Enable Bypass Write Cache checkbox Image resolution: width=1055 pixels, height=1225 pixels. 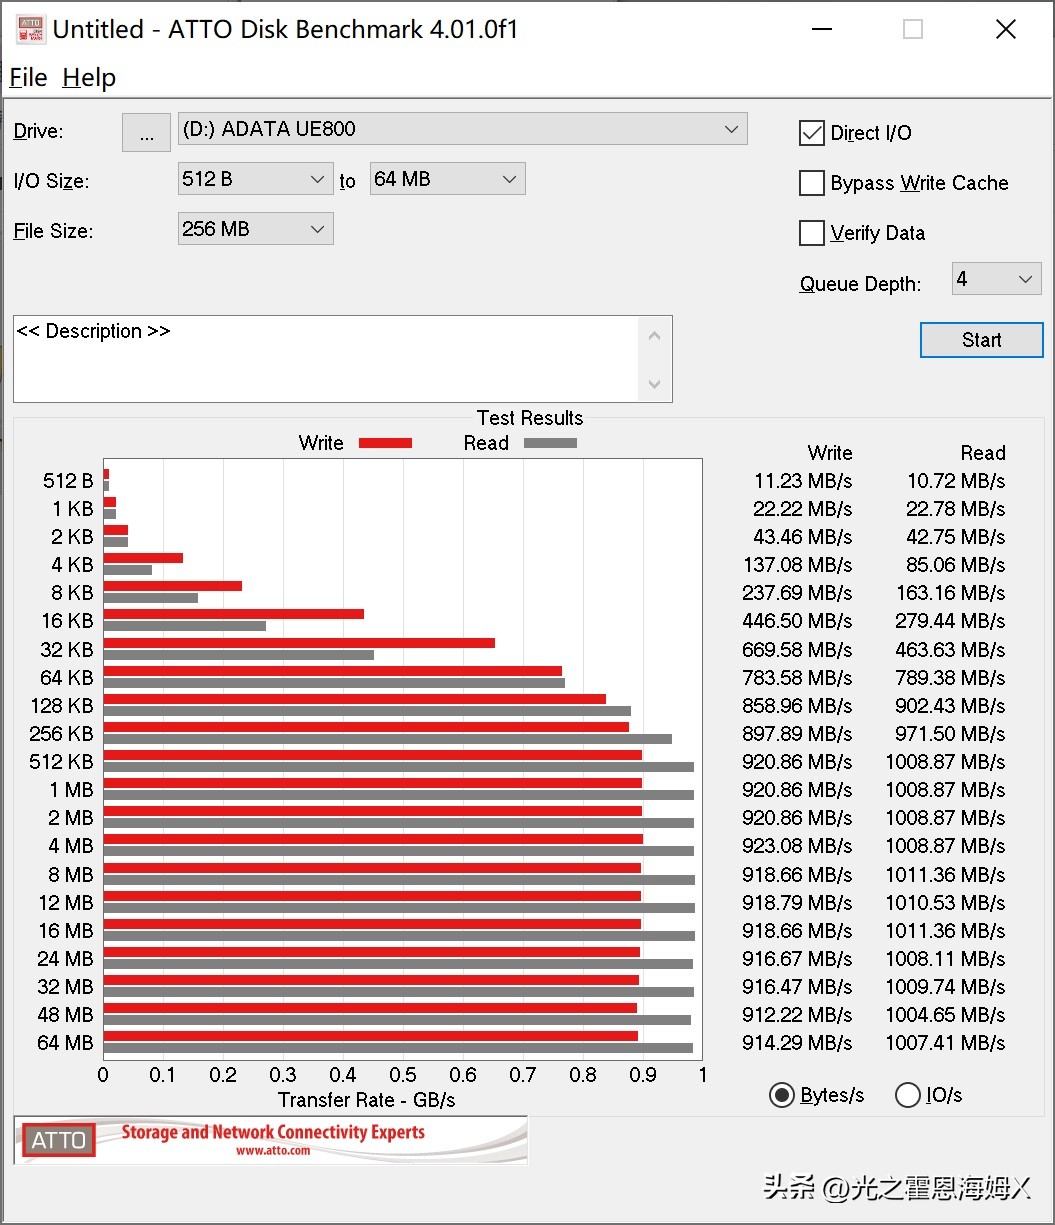(x=811, y=183)
